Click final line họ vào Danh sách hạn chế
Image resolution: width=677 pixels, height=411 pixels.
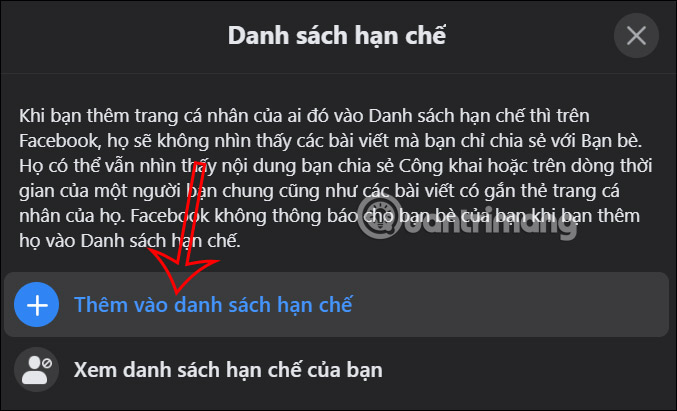(130, 241)
